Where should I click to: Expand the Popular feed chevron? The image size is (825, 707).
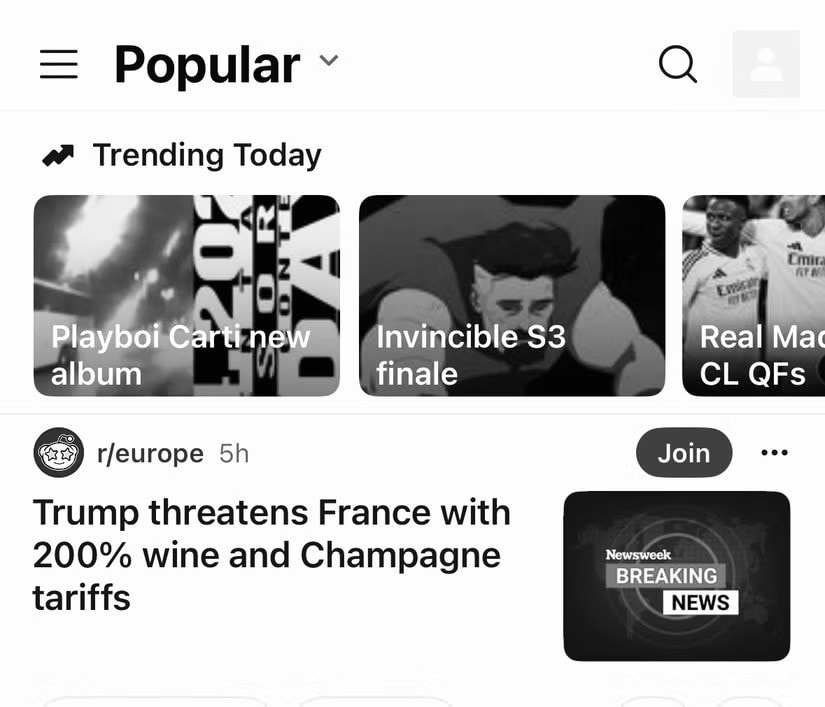tap(329, 62)
